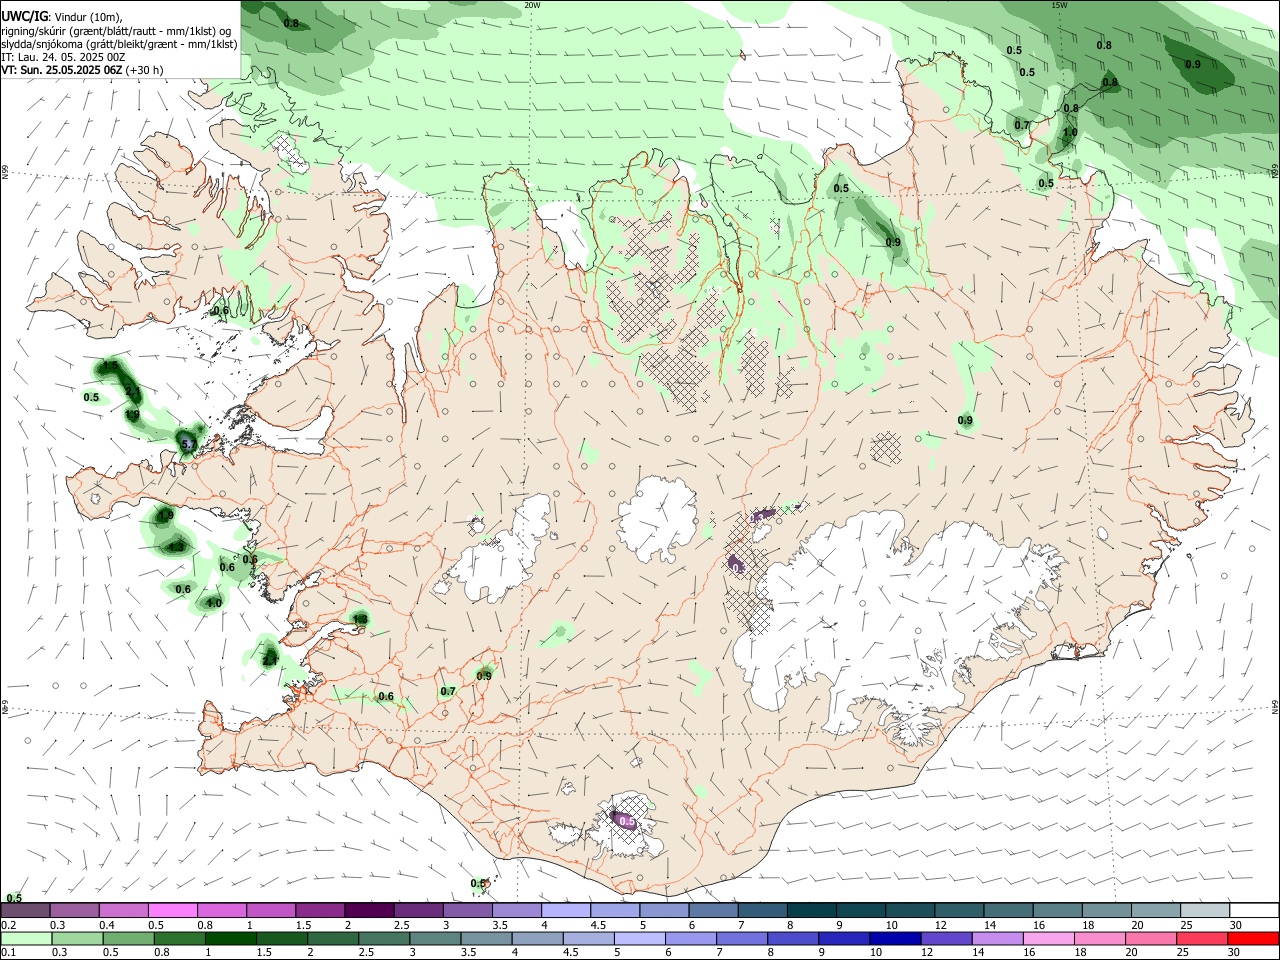
Task: Click the pinkish-red 25 swatch in lower scale
Action: [x=1202, y=938]
